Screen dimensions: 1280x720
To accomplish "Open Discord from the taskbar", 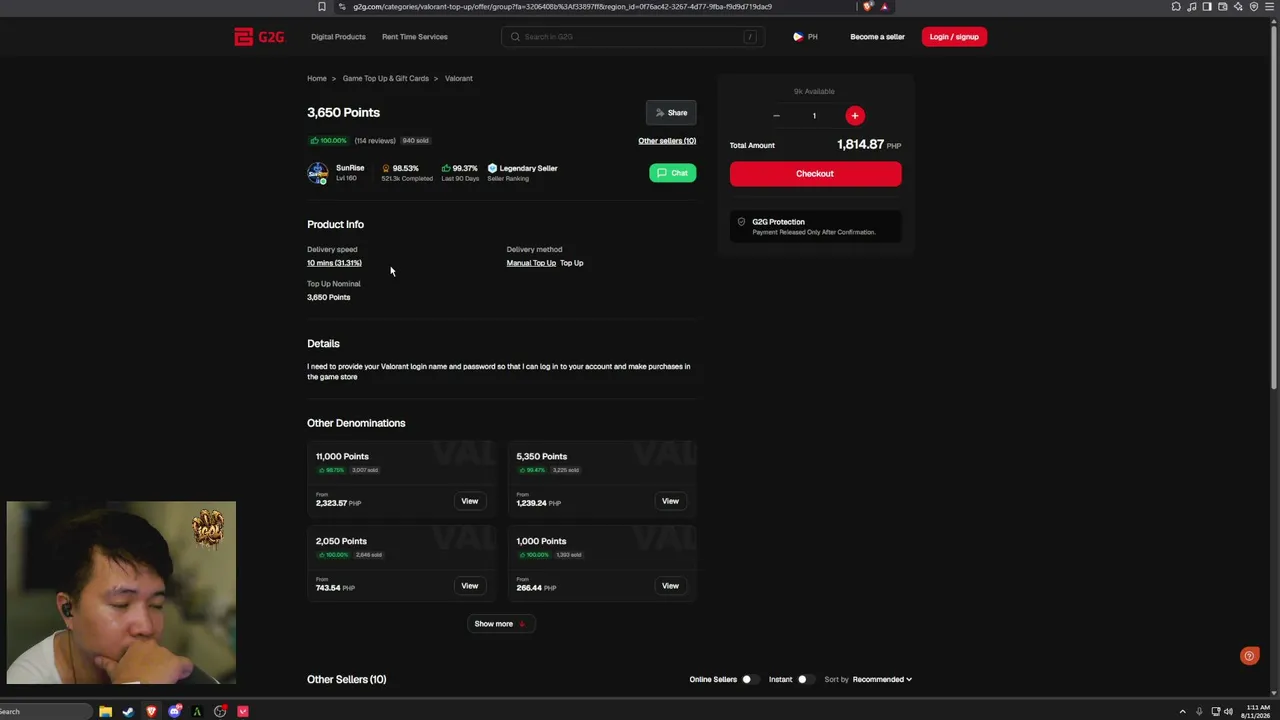I will click(175, 712).
